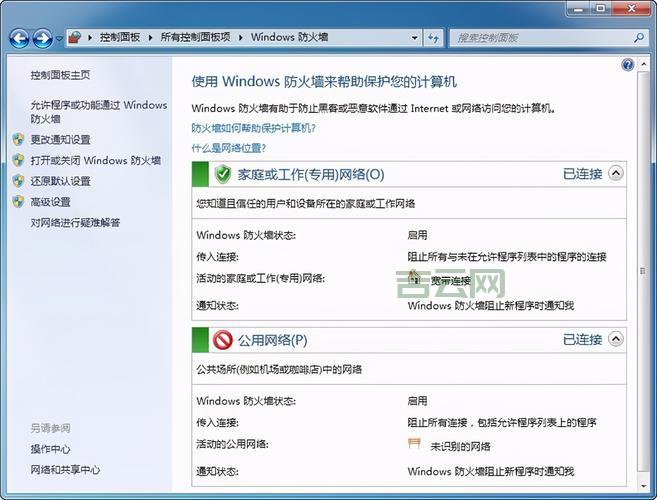The width and height of the screenshot is (657, 500).
Task: Click 未识别的网络 text
Action: point(460,446)
